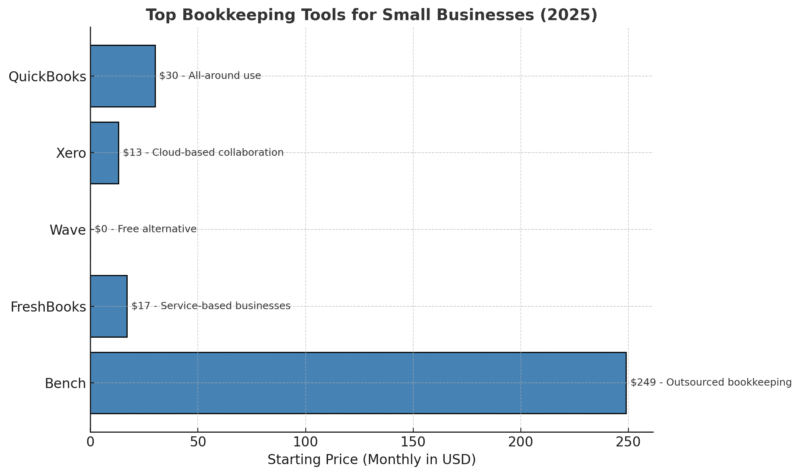Click the x-axis tick label 250
Viewport: 800px width, 475px height.
(x=628, y=442)
